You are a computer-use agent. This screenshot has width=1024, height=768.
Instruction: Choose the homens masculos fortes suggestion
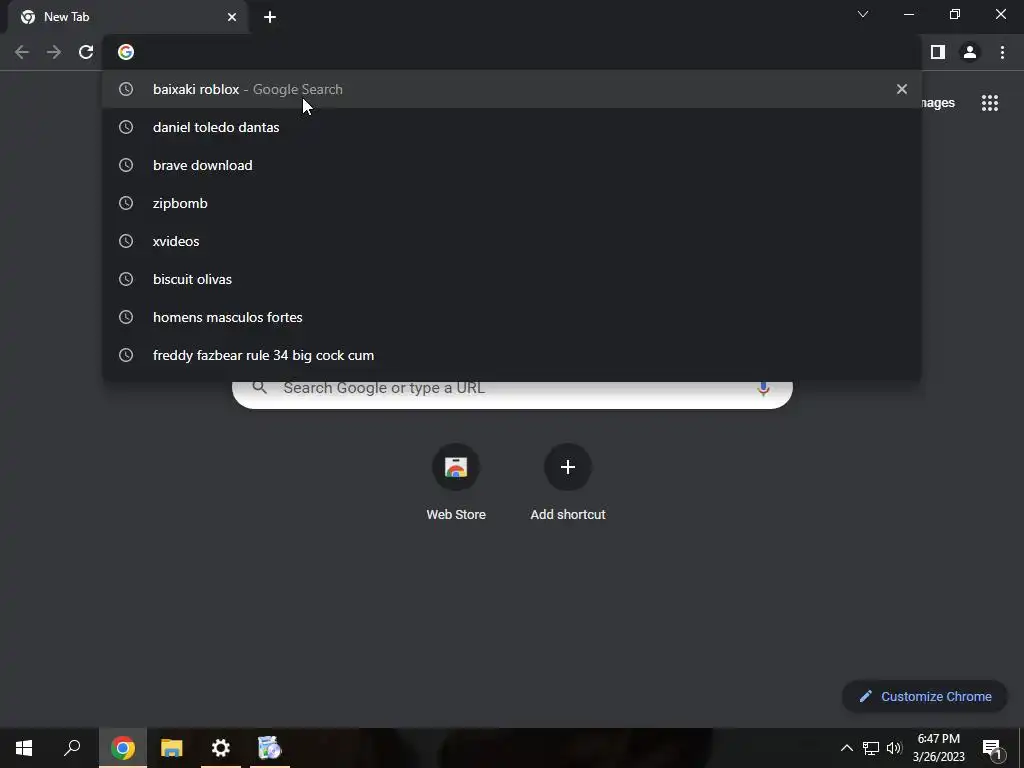[512, 317]
